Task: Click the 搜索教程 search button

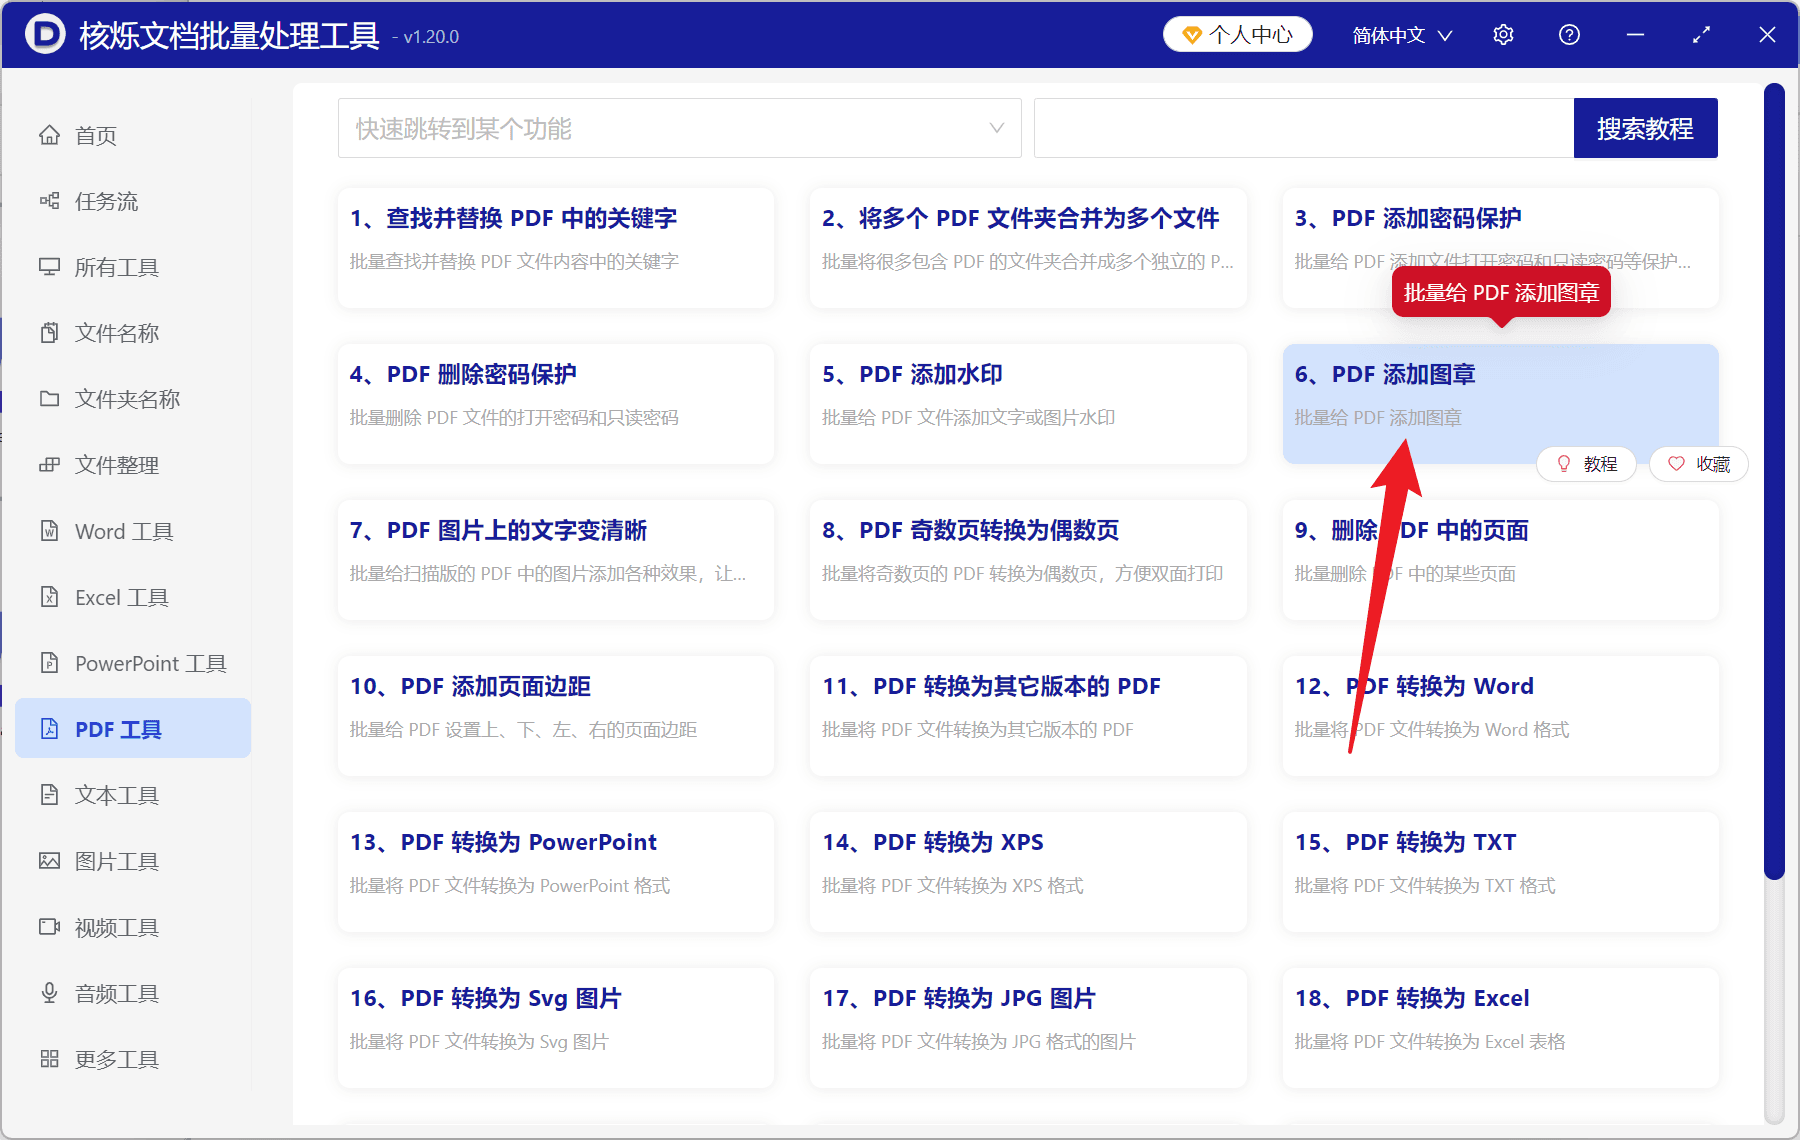Action: [x=1645, y=128]
